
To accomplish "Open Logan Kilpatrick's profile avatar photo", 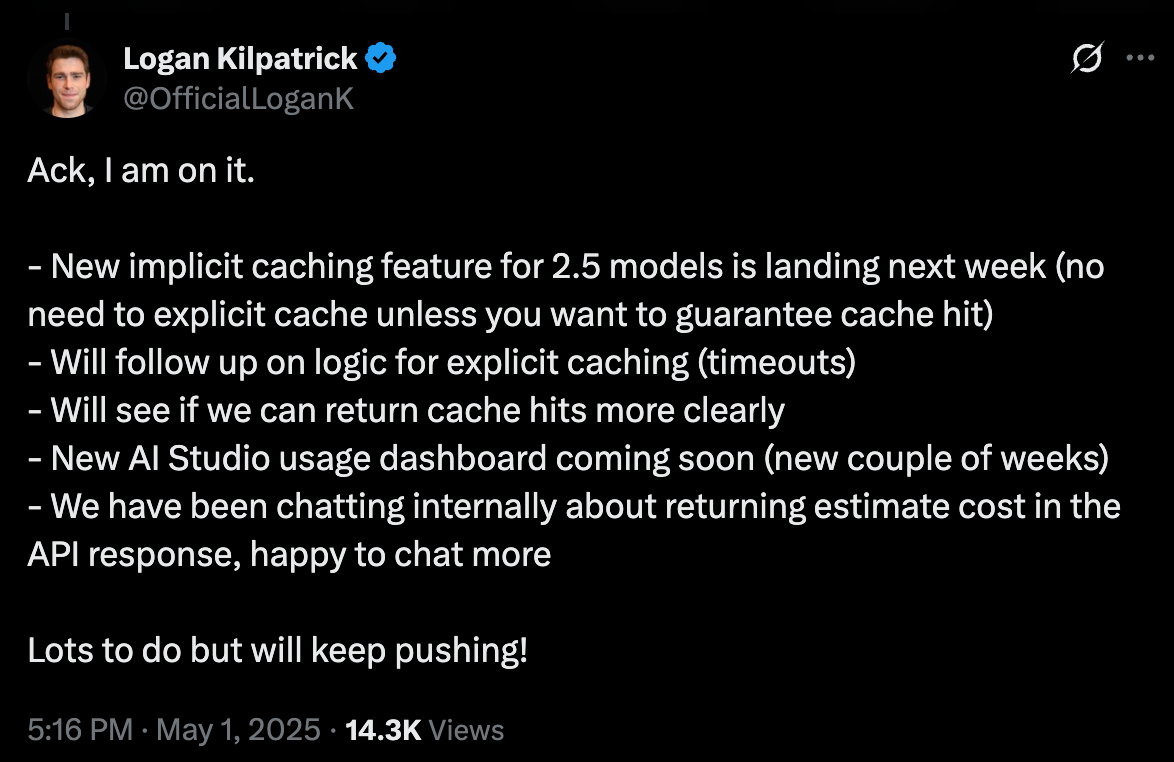I will click(x=67, y=79).
